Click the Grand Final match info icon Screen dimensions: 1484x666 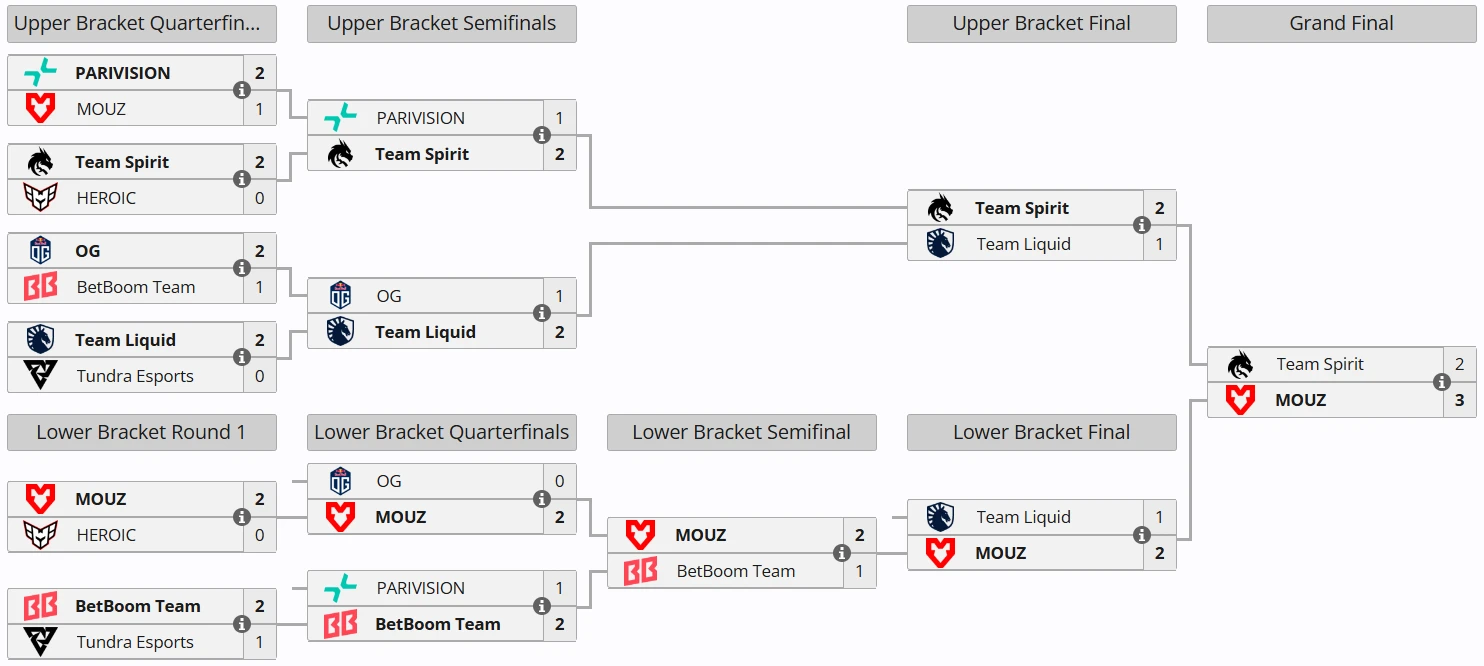tap(1442, 382)
